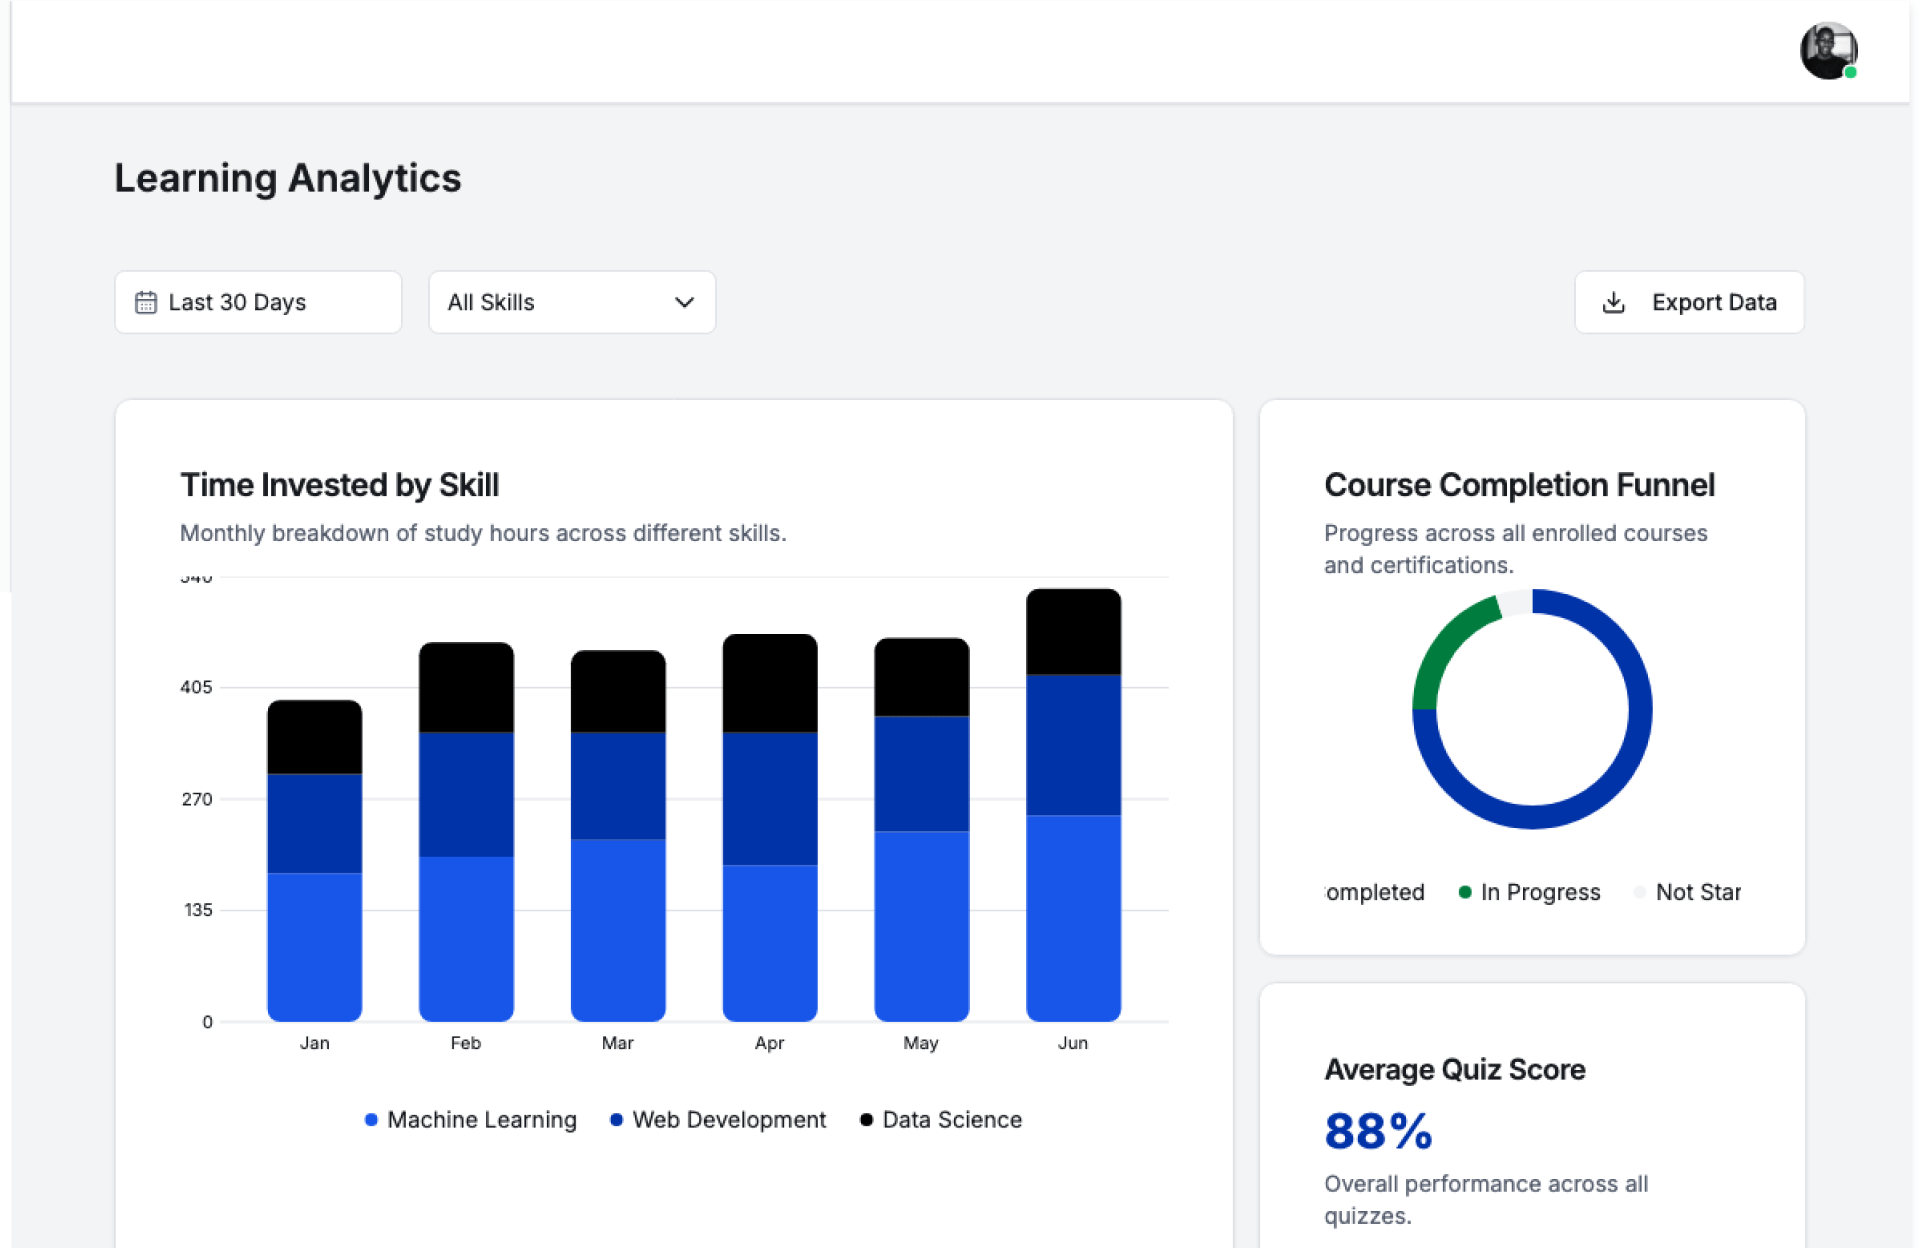Image resolution: width=1920 pixels, height=1248 pixels.
Task: Click the calendar icon in date filter
Action: tap(146, 302)
